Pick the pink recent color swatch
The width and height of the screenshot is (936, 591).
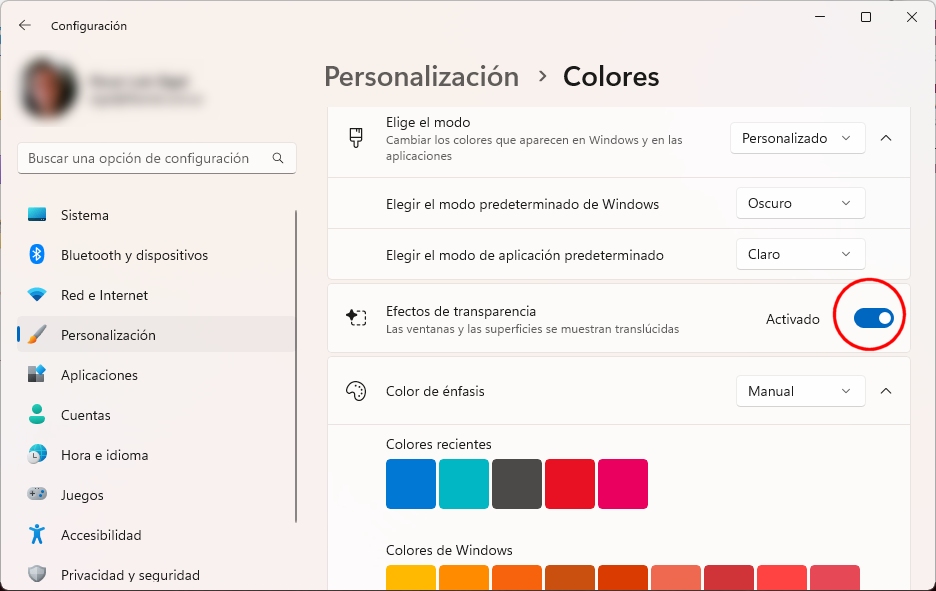point(623,484)
